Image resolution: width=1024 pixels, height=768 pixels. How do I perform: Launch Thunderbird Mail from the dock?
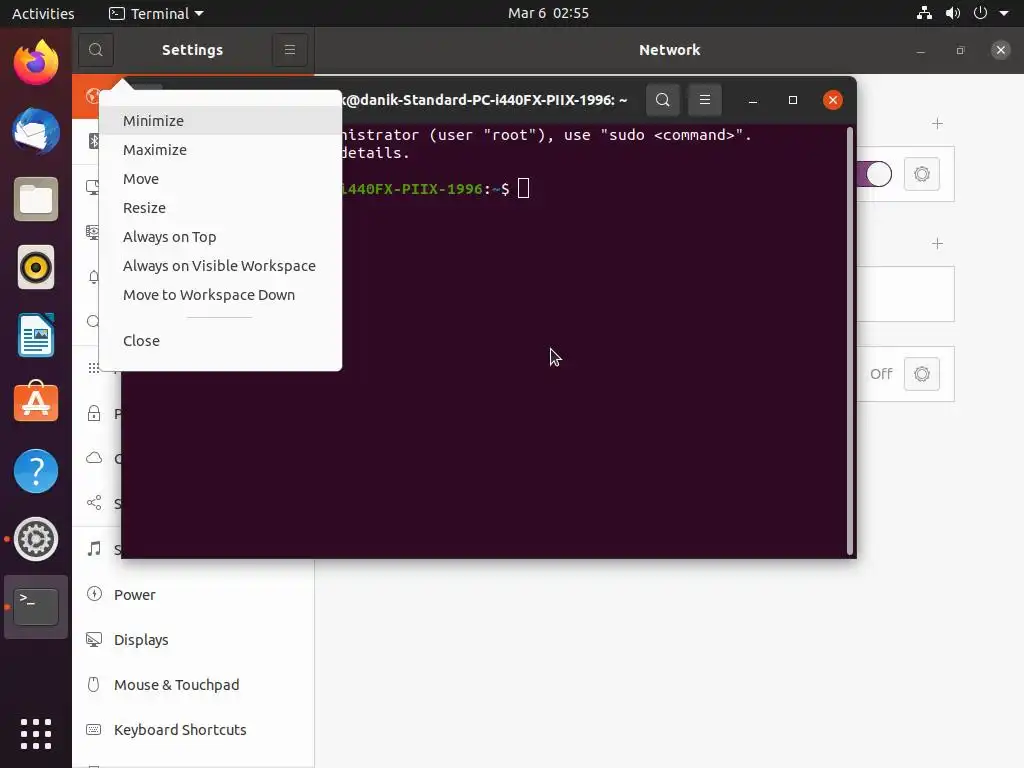pos(36,131)
